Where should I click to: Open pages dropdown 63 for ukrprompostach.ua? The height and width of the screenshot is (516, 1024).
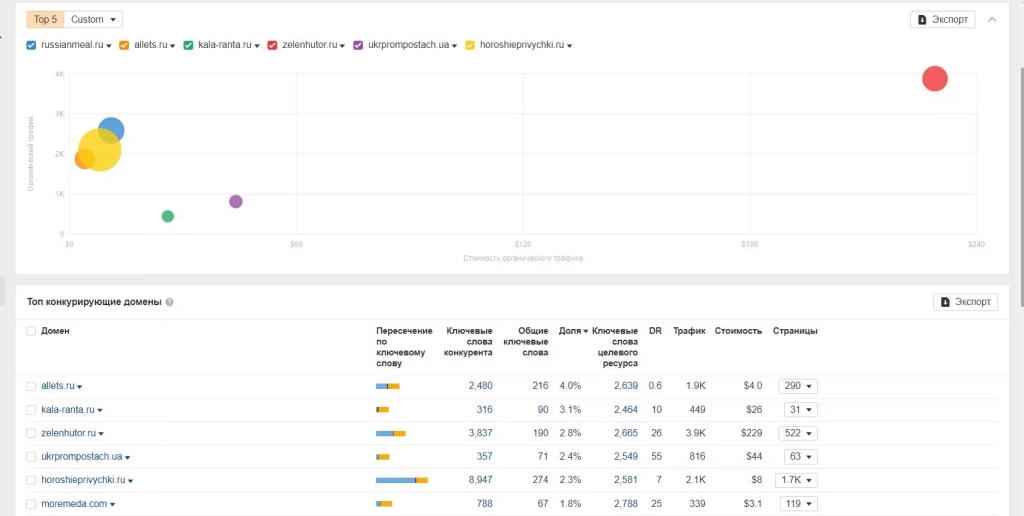point(801,457)
